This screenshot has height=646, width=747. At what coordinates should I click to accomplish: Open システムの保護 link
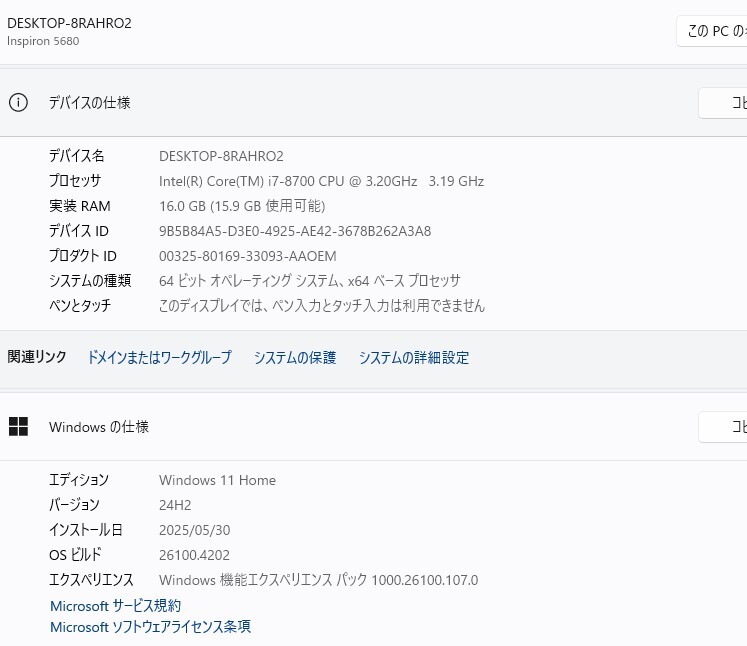coord(295,357)
